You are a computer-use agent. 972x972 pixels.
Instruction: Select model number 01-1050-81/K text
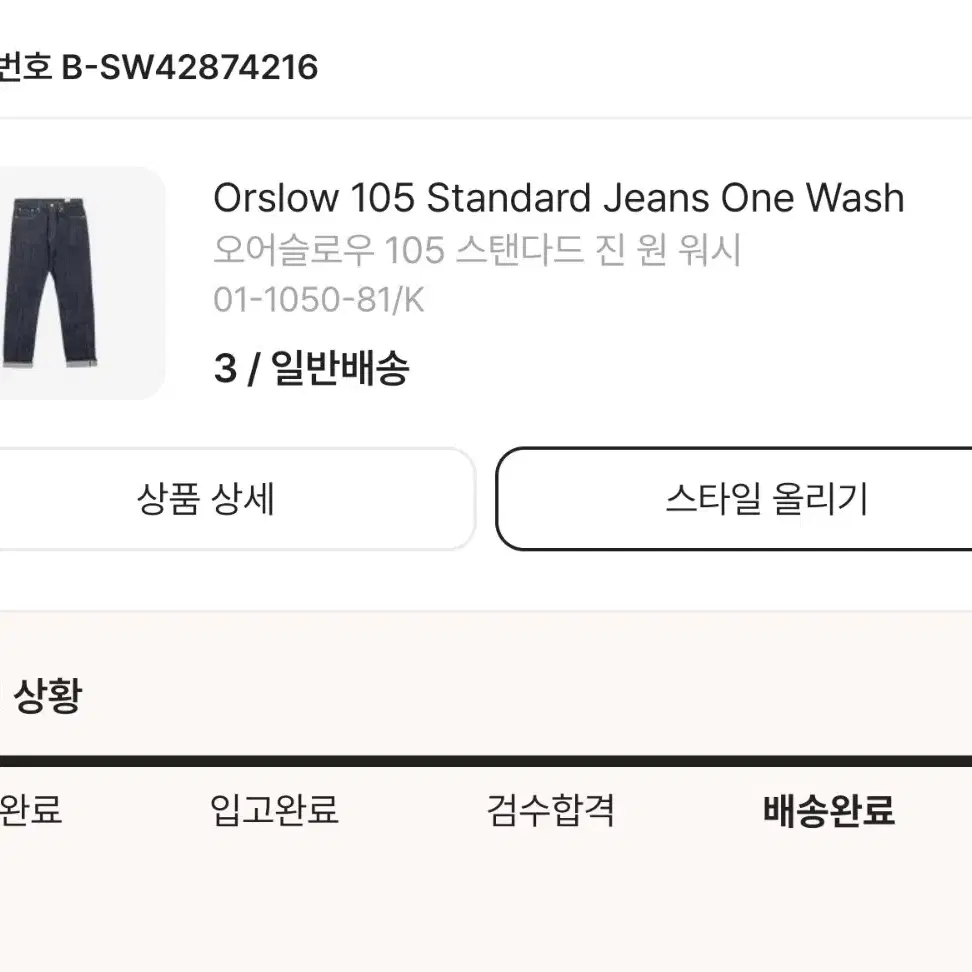coord(319,299)
